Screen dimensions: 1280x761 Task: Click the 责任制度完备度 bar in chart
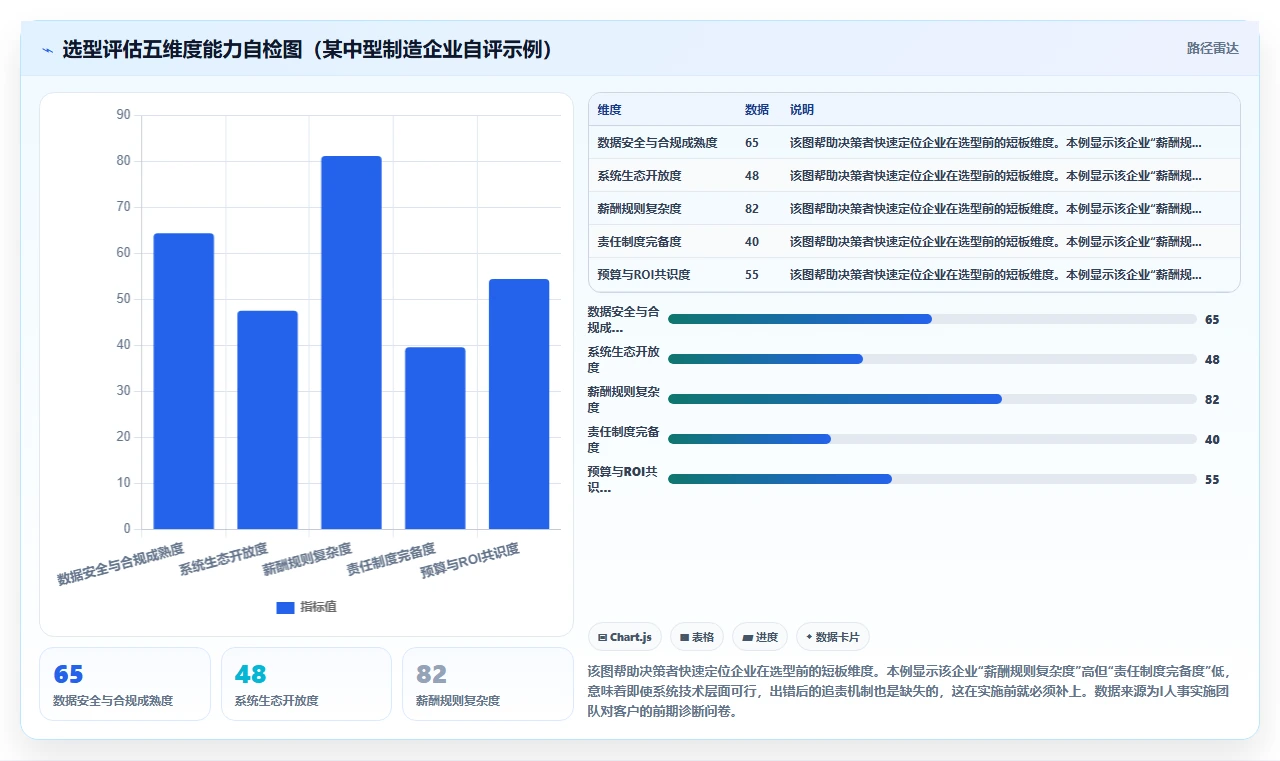click(435, 438)
